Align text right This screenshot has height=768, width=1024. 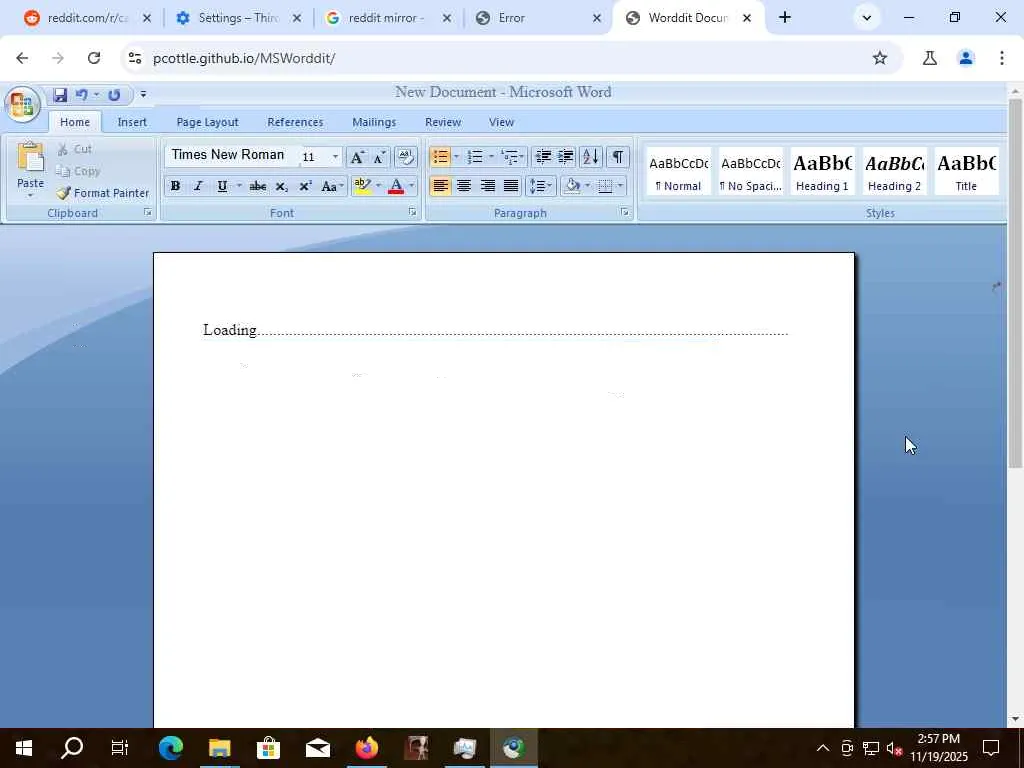click(x=488, y=186)
